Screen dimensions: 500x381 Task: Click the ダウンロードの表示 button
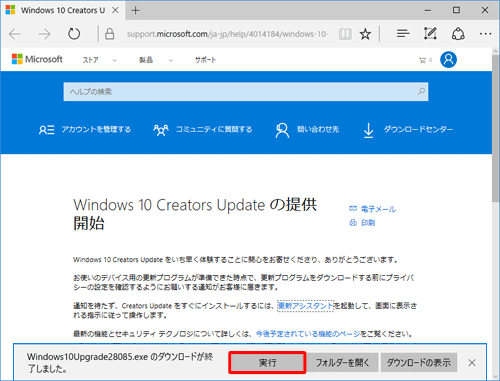(x=419, y=362)
